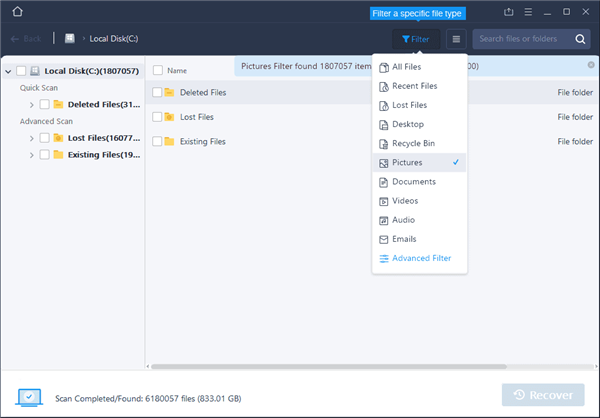Open the Advanced Filter link
Image resolution: width=600 pixels, height=418 pixels.
pyautogui.click(x=421, y=258)
